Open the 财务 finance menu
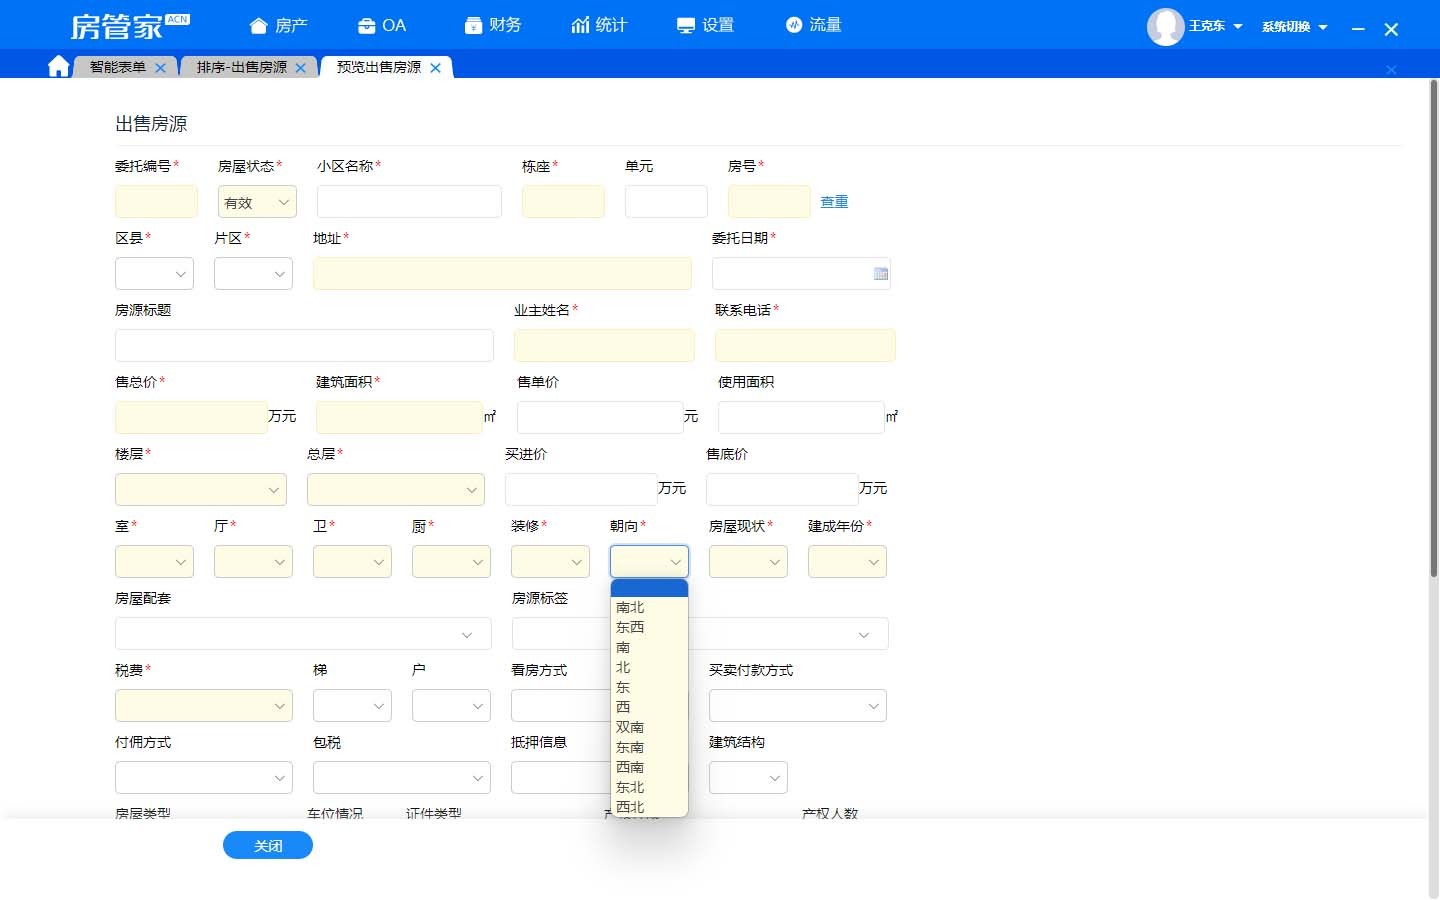The height and width of the screenshot is (900, 1440). pyautogui.click(x=493, y=25)
